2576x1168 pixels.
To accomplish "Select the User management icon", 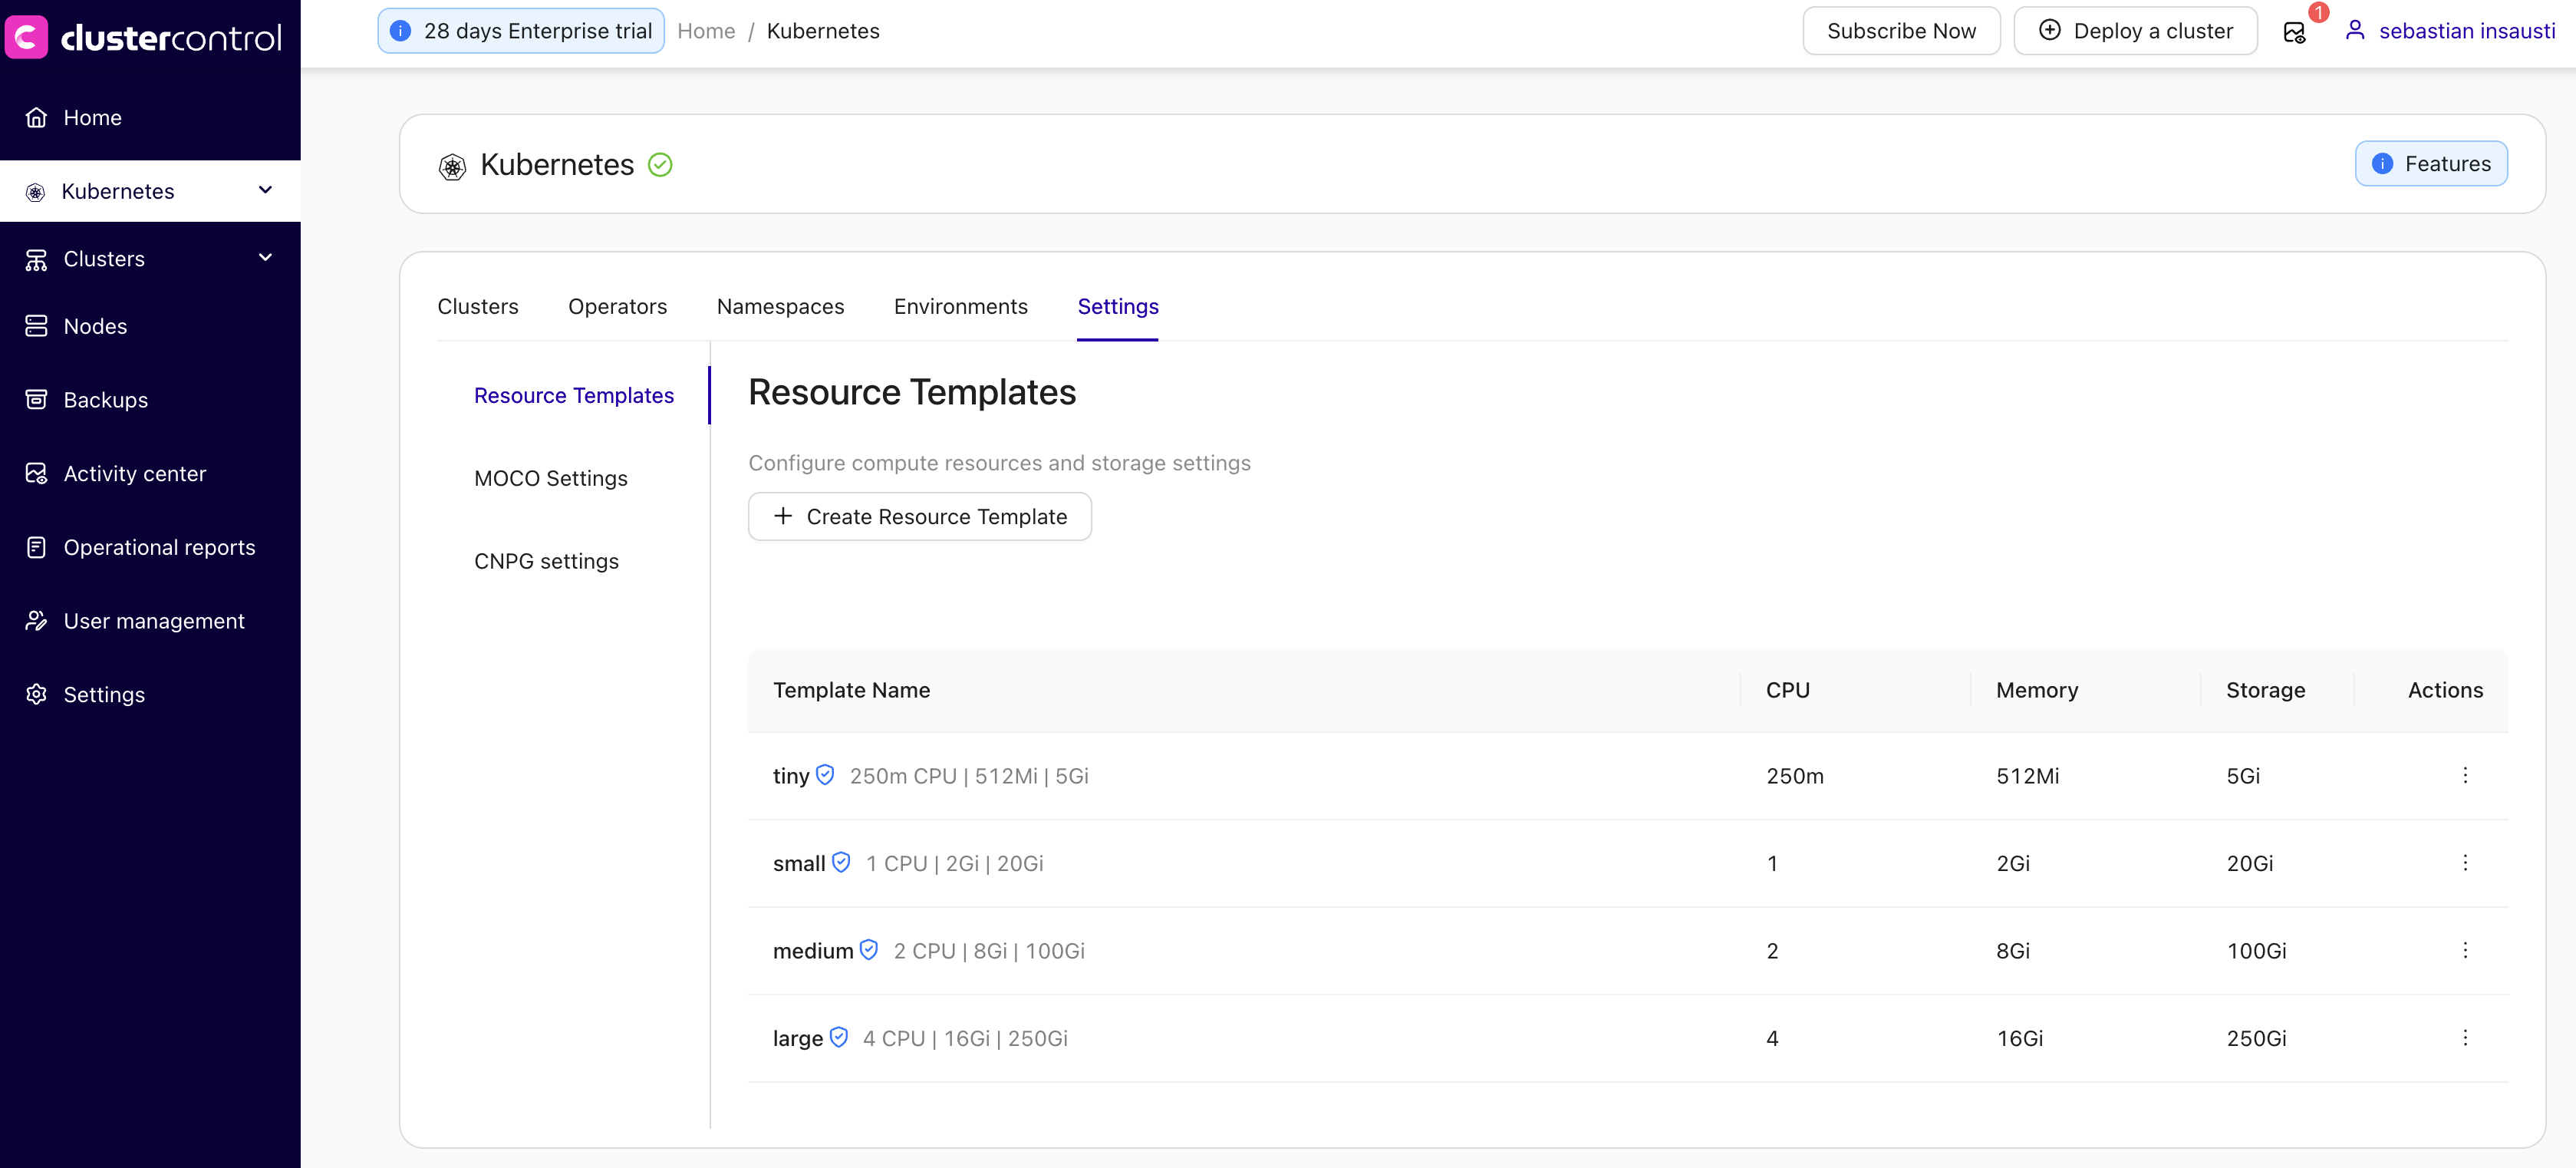I will coord(36,620).
